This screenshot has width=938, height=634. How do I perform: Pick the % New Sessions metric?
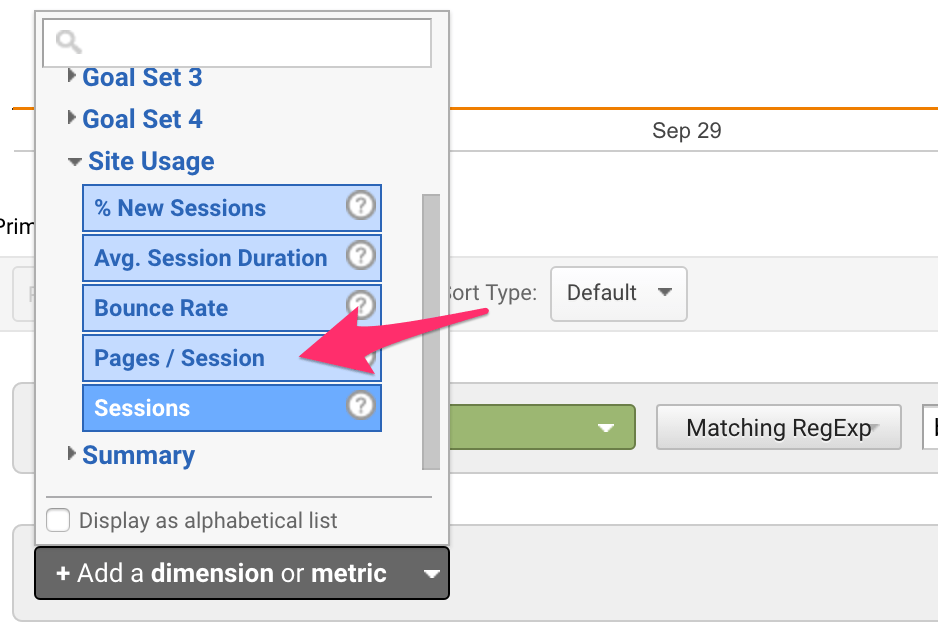232,208
